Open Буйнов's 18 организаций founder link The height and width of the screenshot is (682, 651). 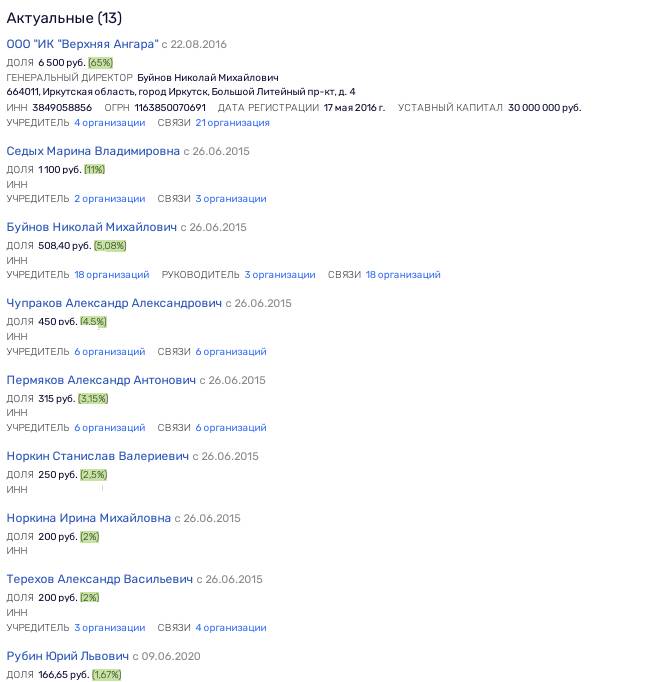112,275
